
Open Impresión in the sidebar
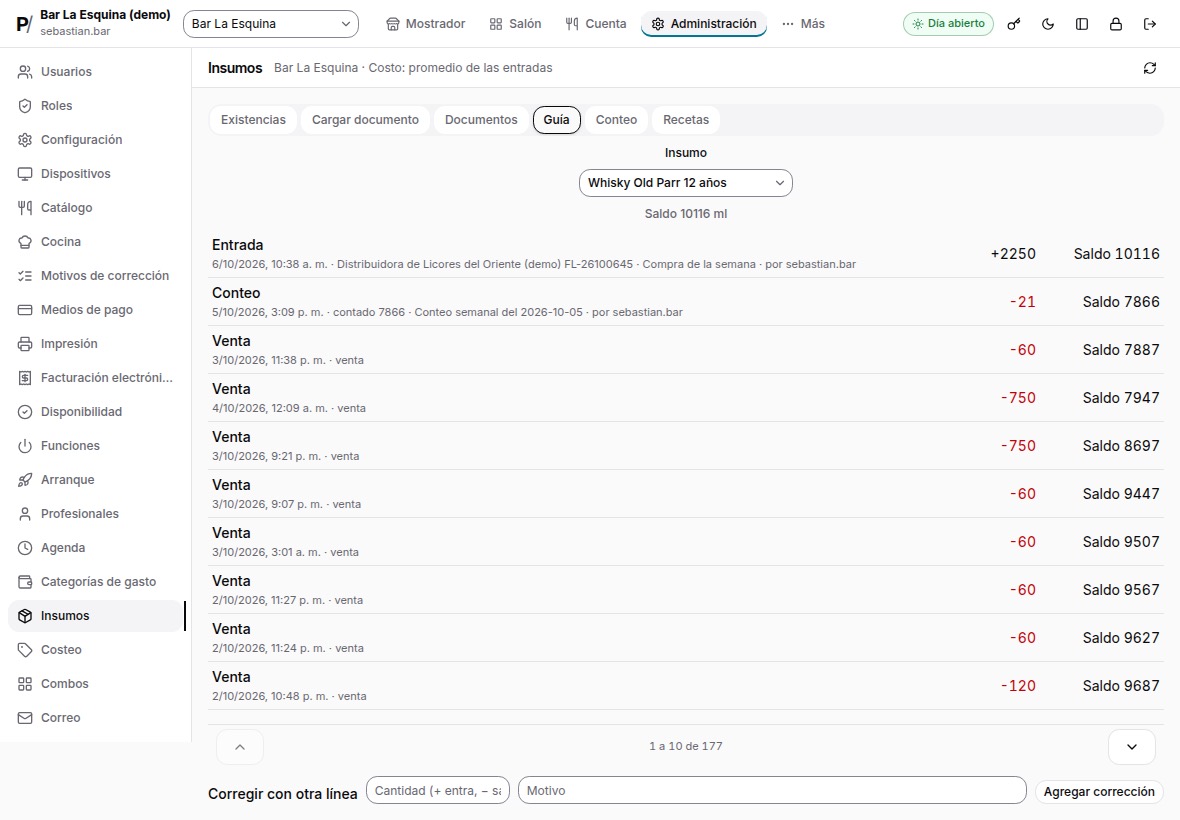coord(96,344)
